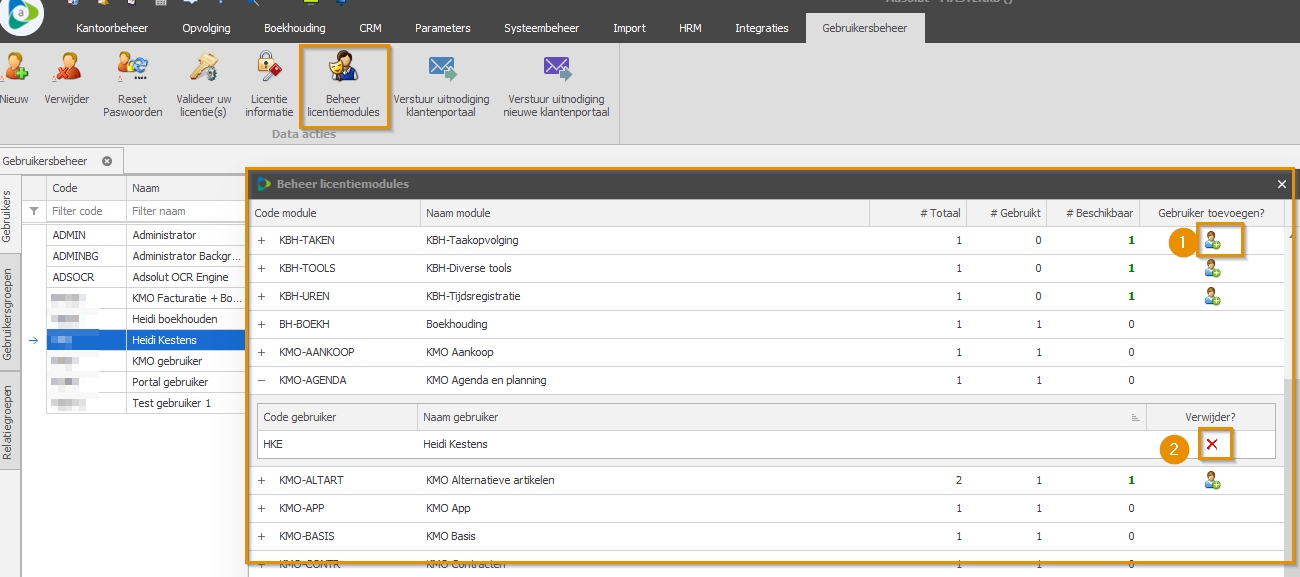Click the Filter naam input field

pos(186,212)
